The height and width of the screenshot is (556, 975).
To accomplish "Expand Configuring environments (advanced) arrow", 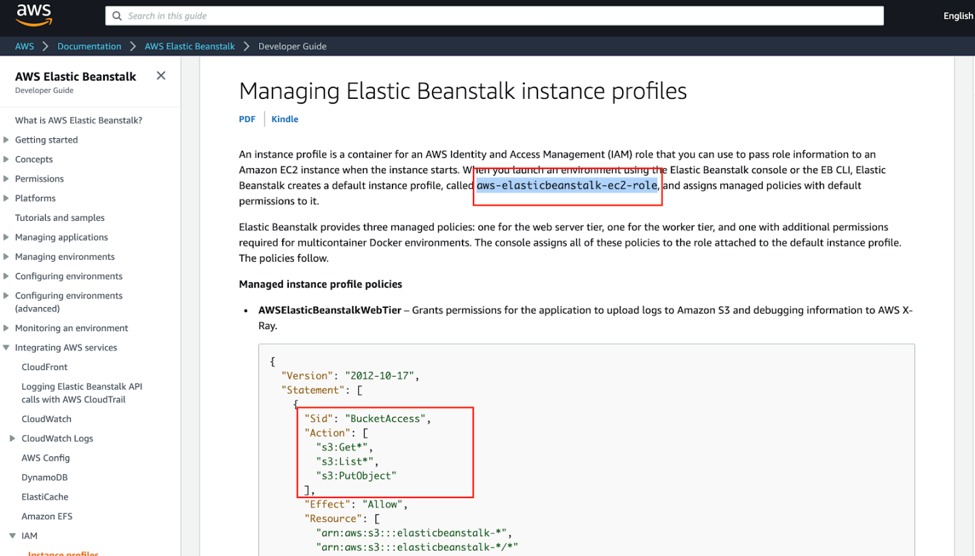I will [x=6, y=295].
